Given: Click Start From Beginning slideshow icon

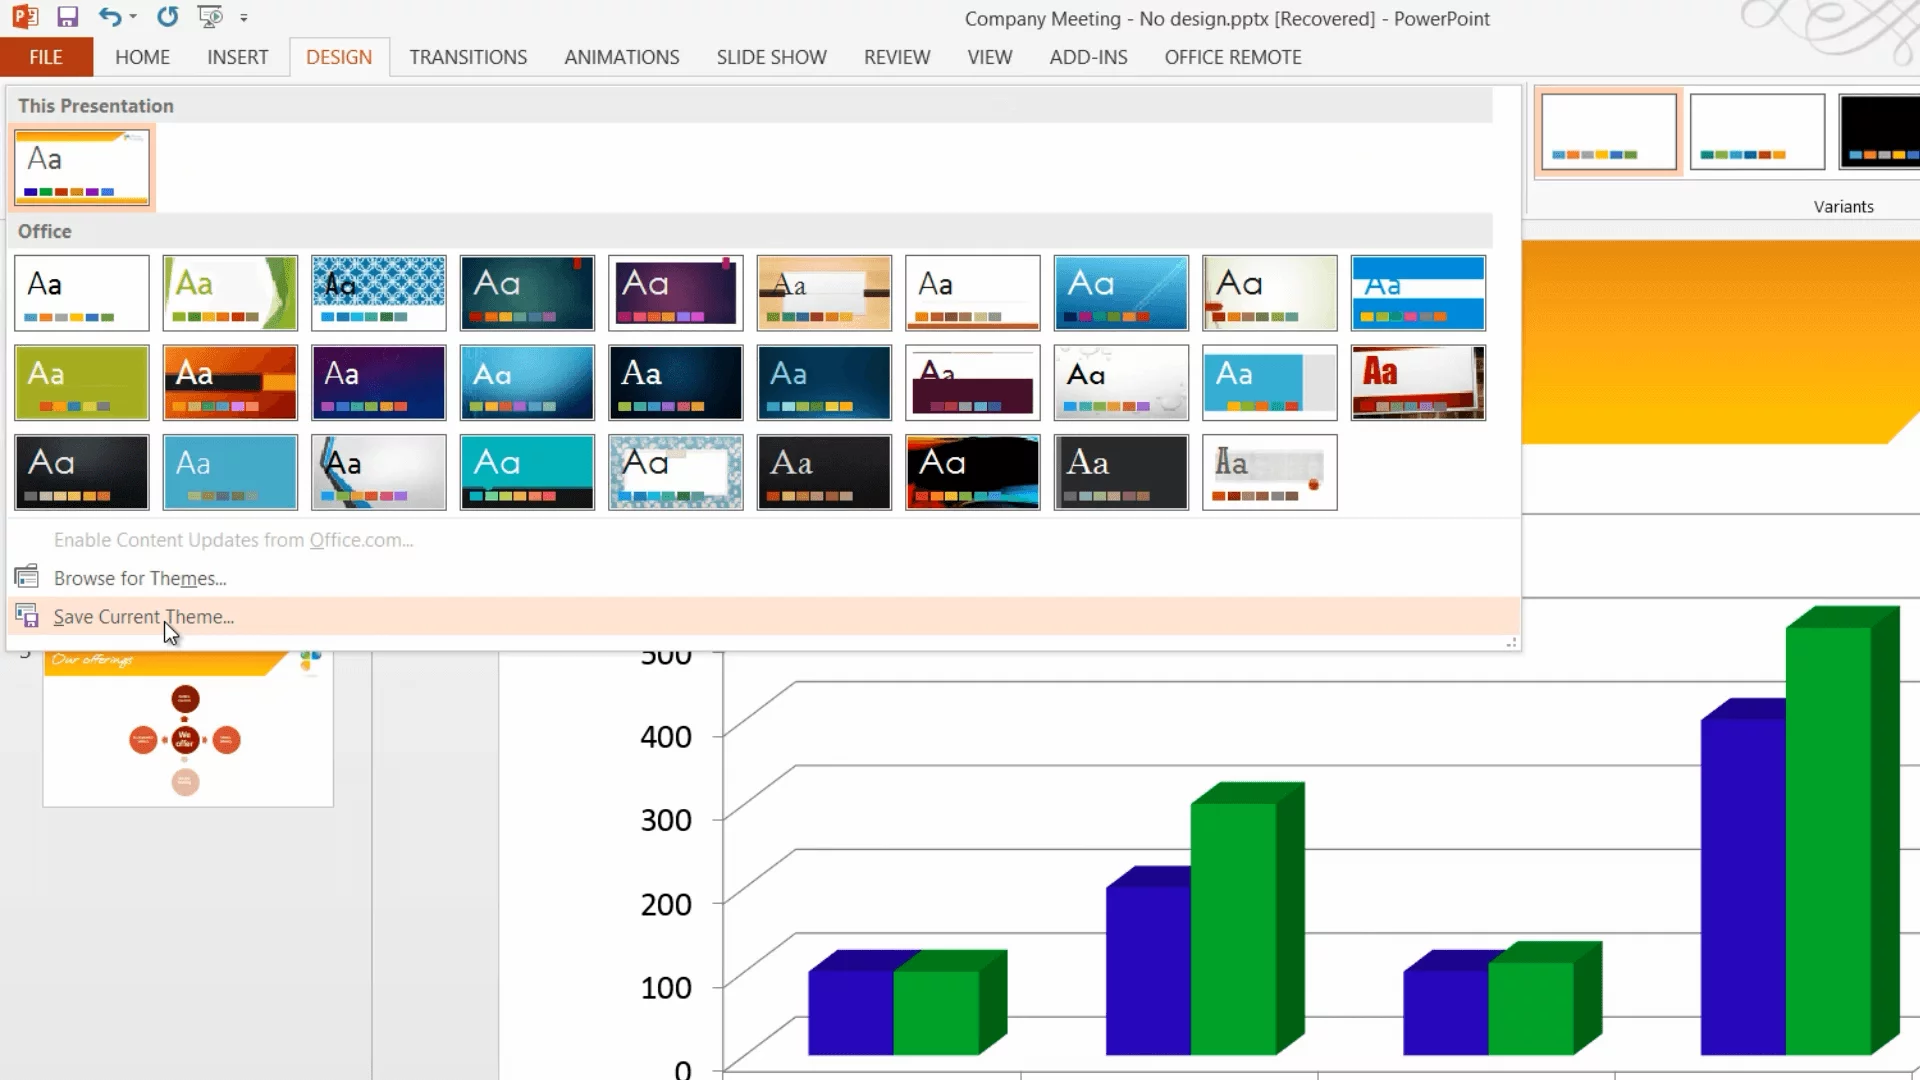Looking at the screenshot, I should point(210,17).
